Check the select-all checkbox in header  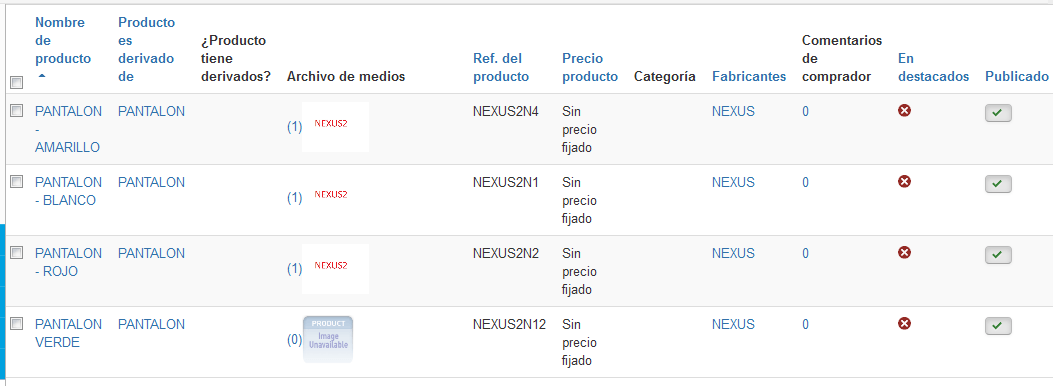(17, 83)
